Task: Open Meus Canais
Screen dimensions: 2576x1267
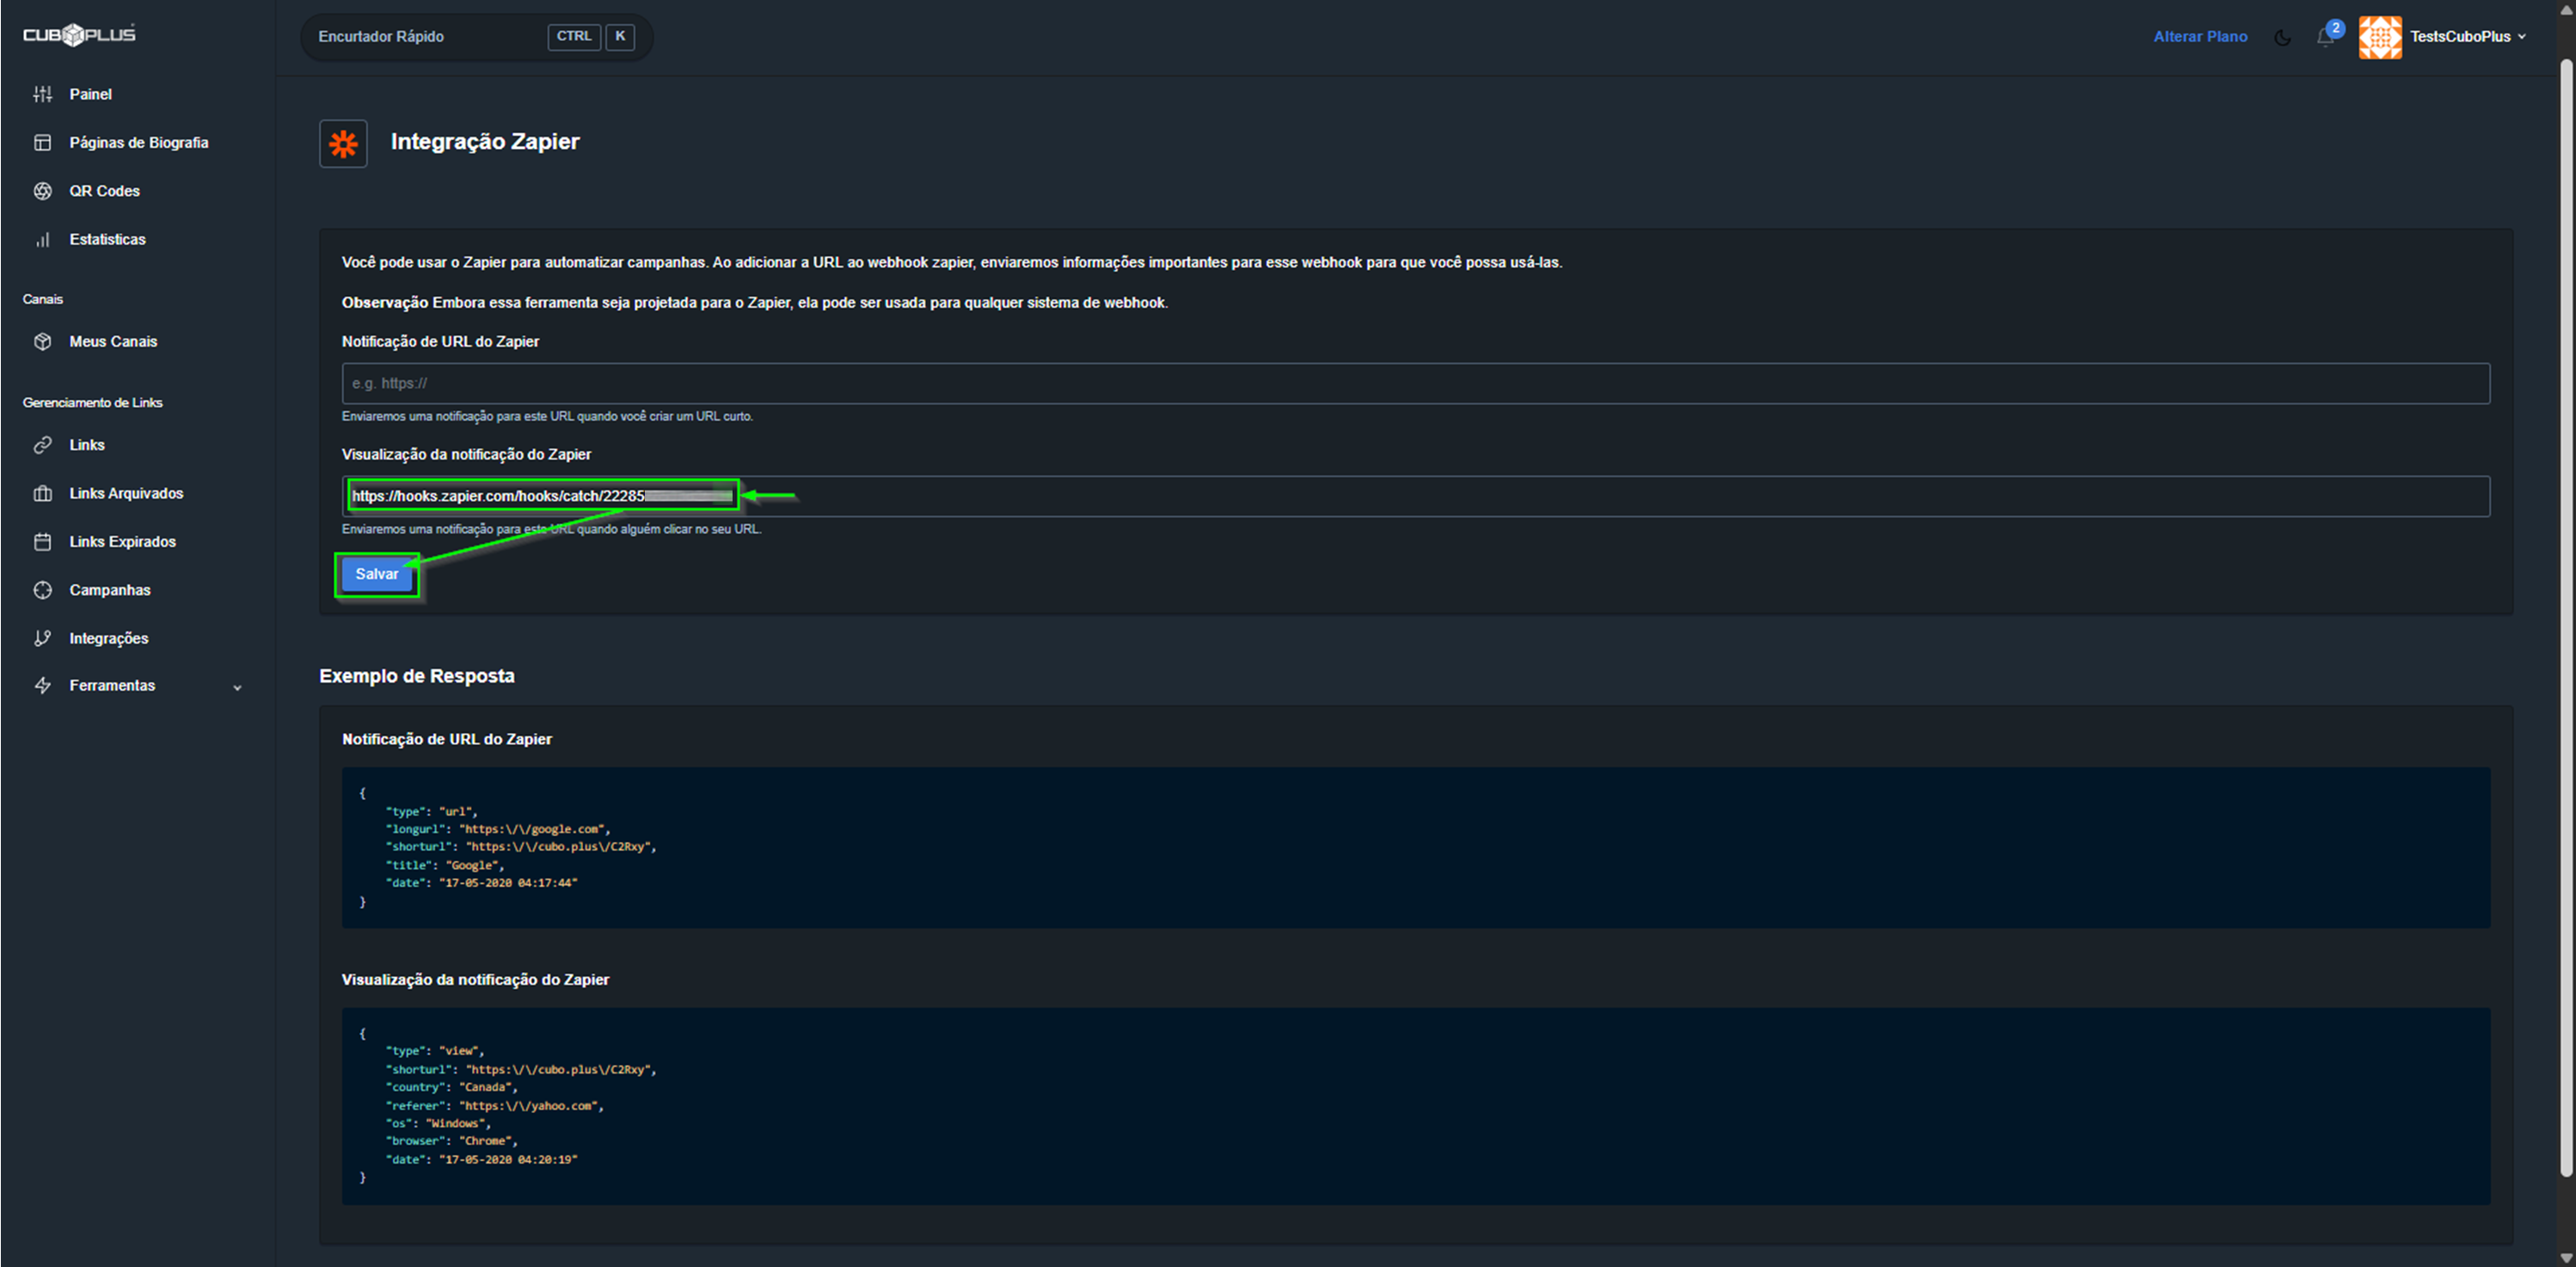Action: (113, 341)
